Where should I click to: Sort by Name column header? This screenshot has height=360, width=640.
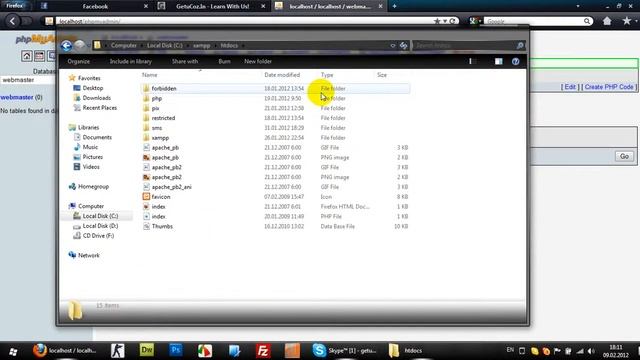149,75
